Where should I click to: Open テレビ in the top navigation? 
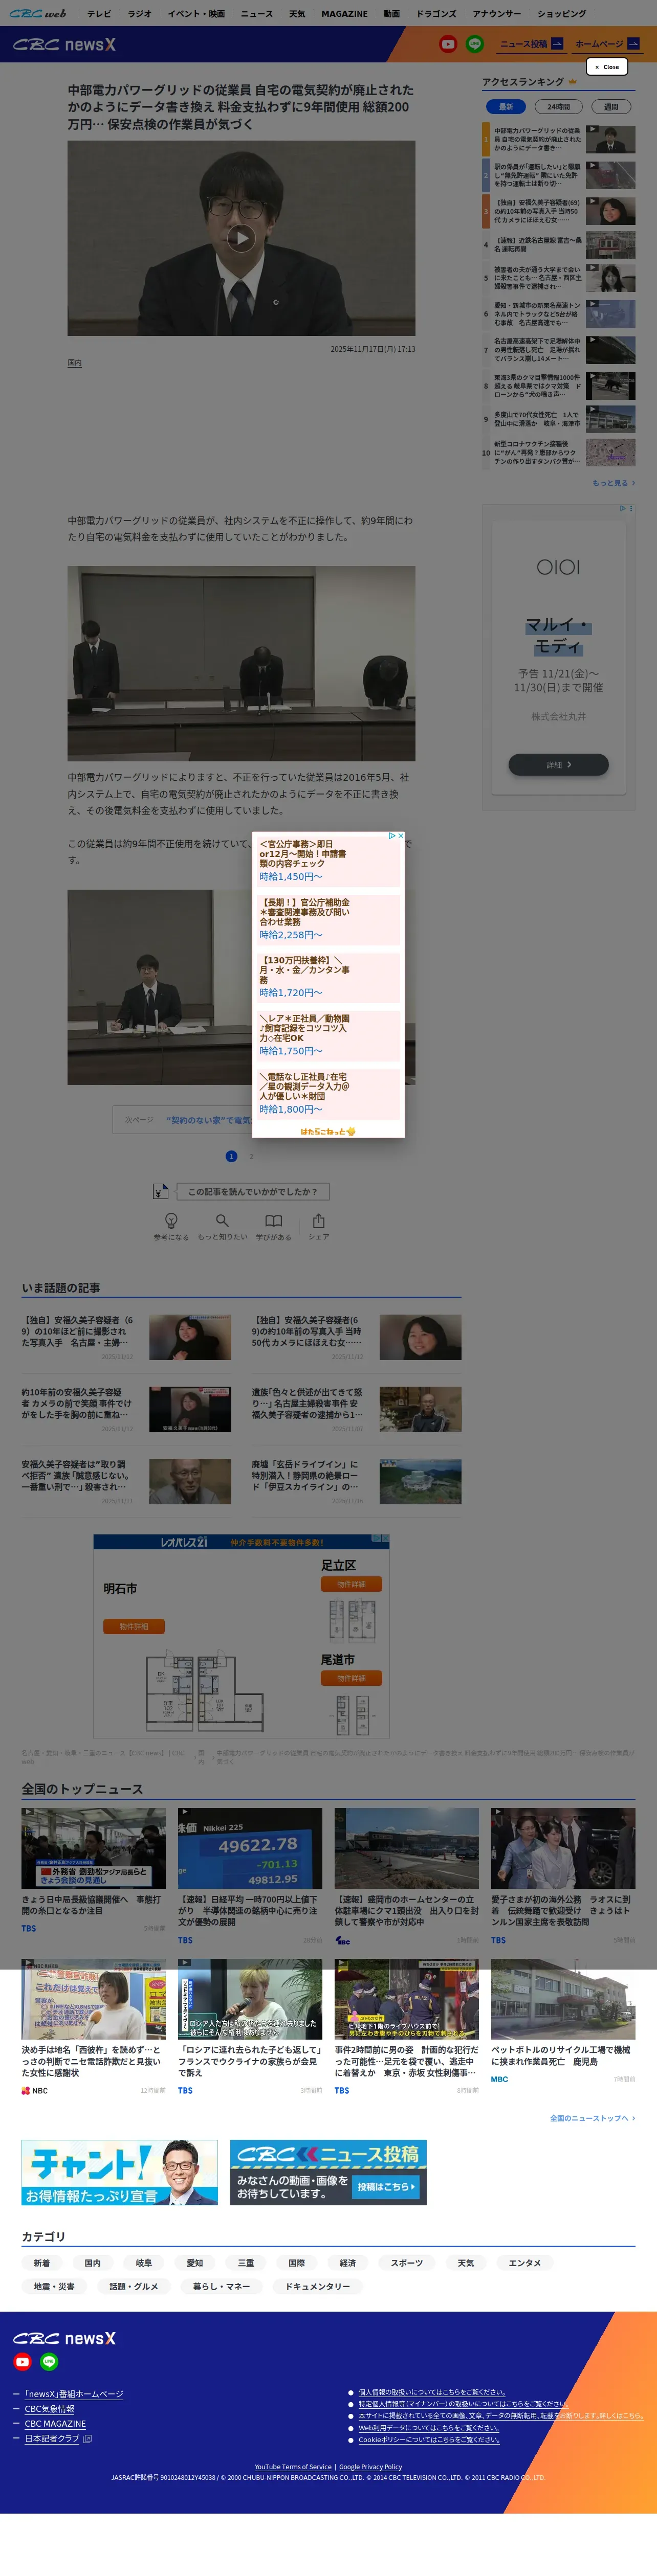click(99, 14)
